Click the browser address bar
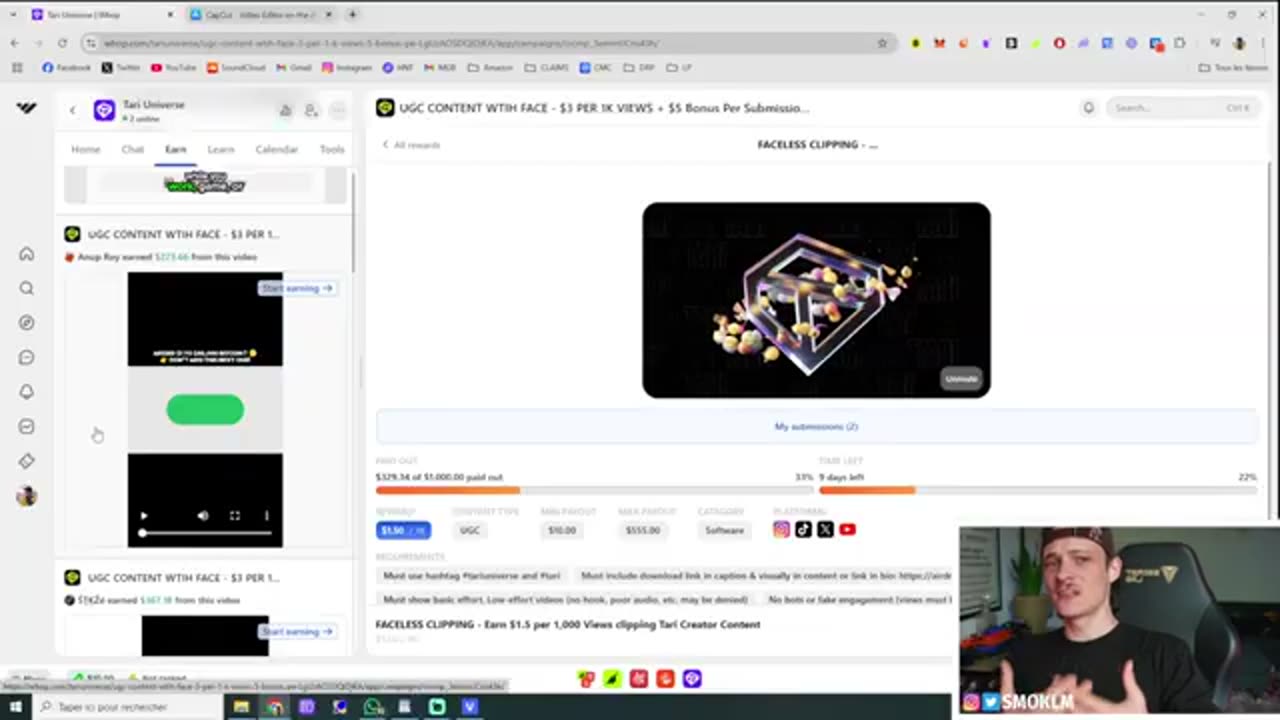 (480, 43)
